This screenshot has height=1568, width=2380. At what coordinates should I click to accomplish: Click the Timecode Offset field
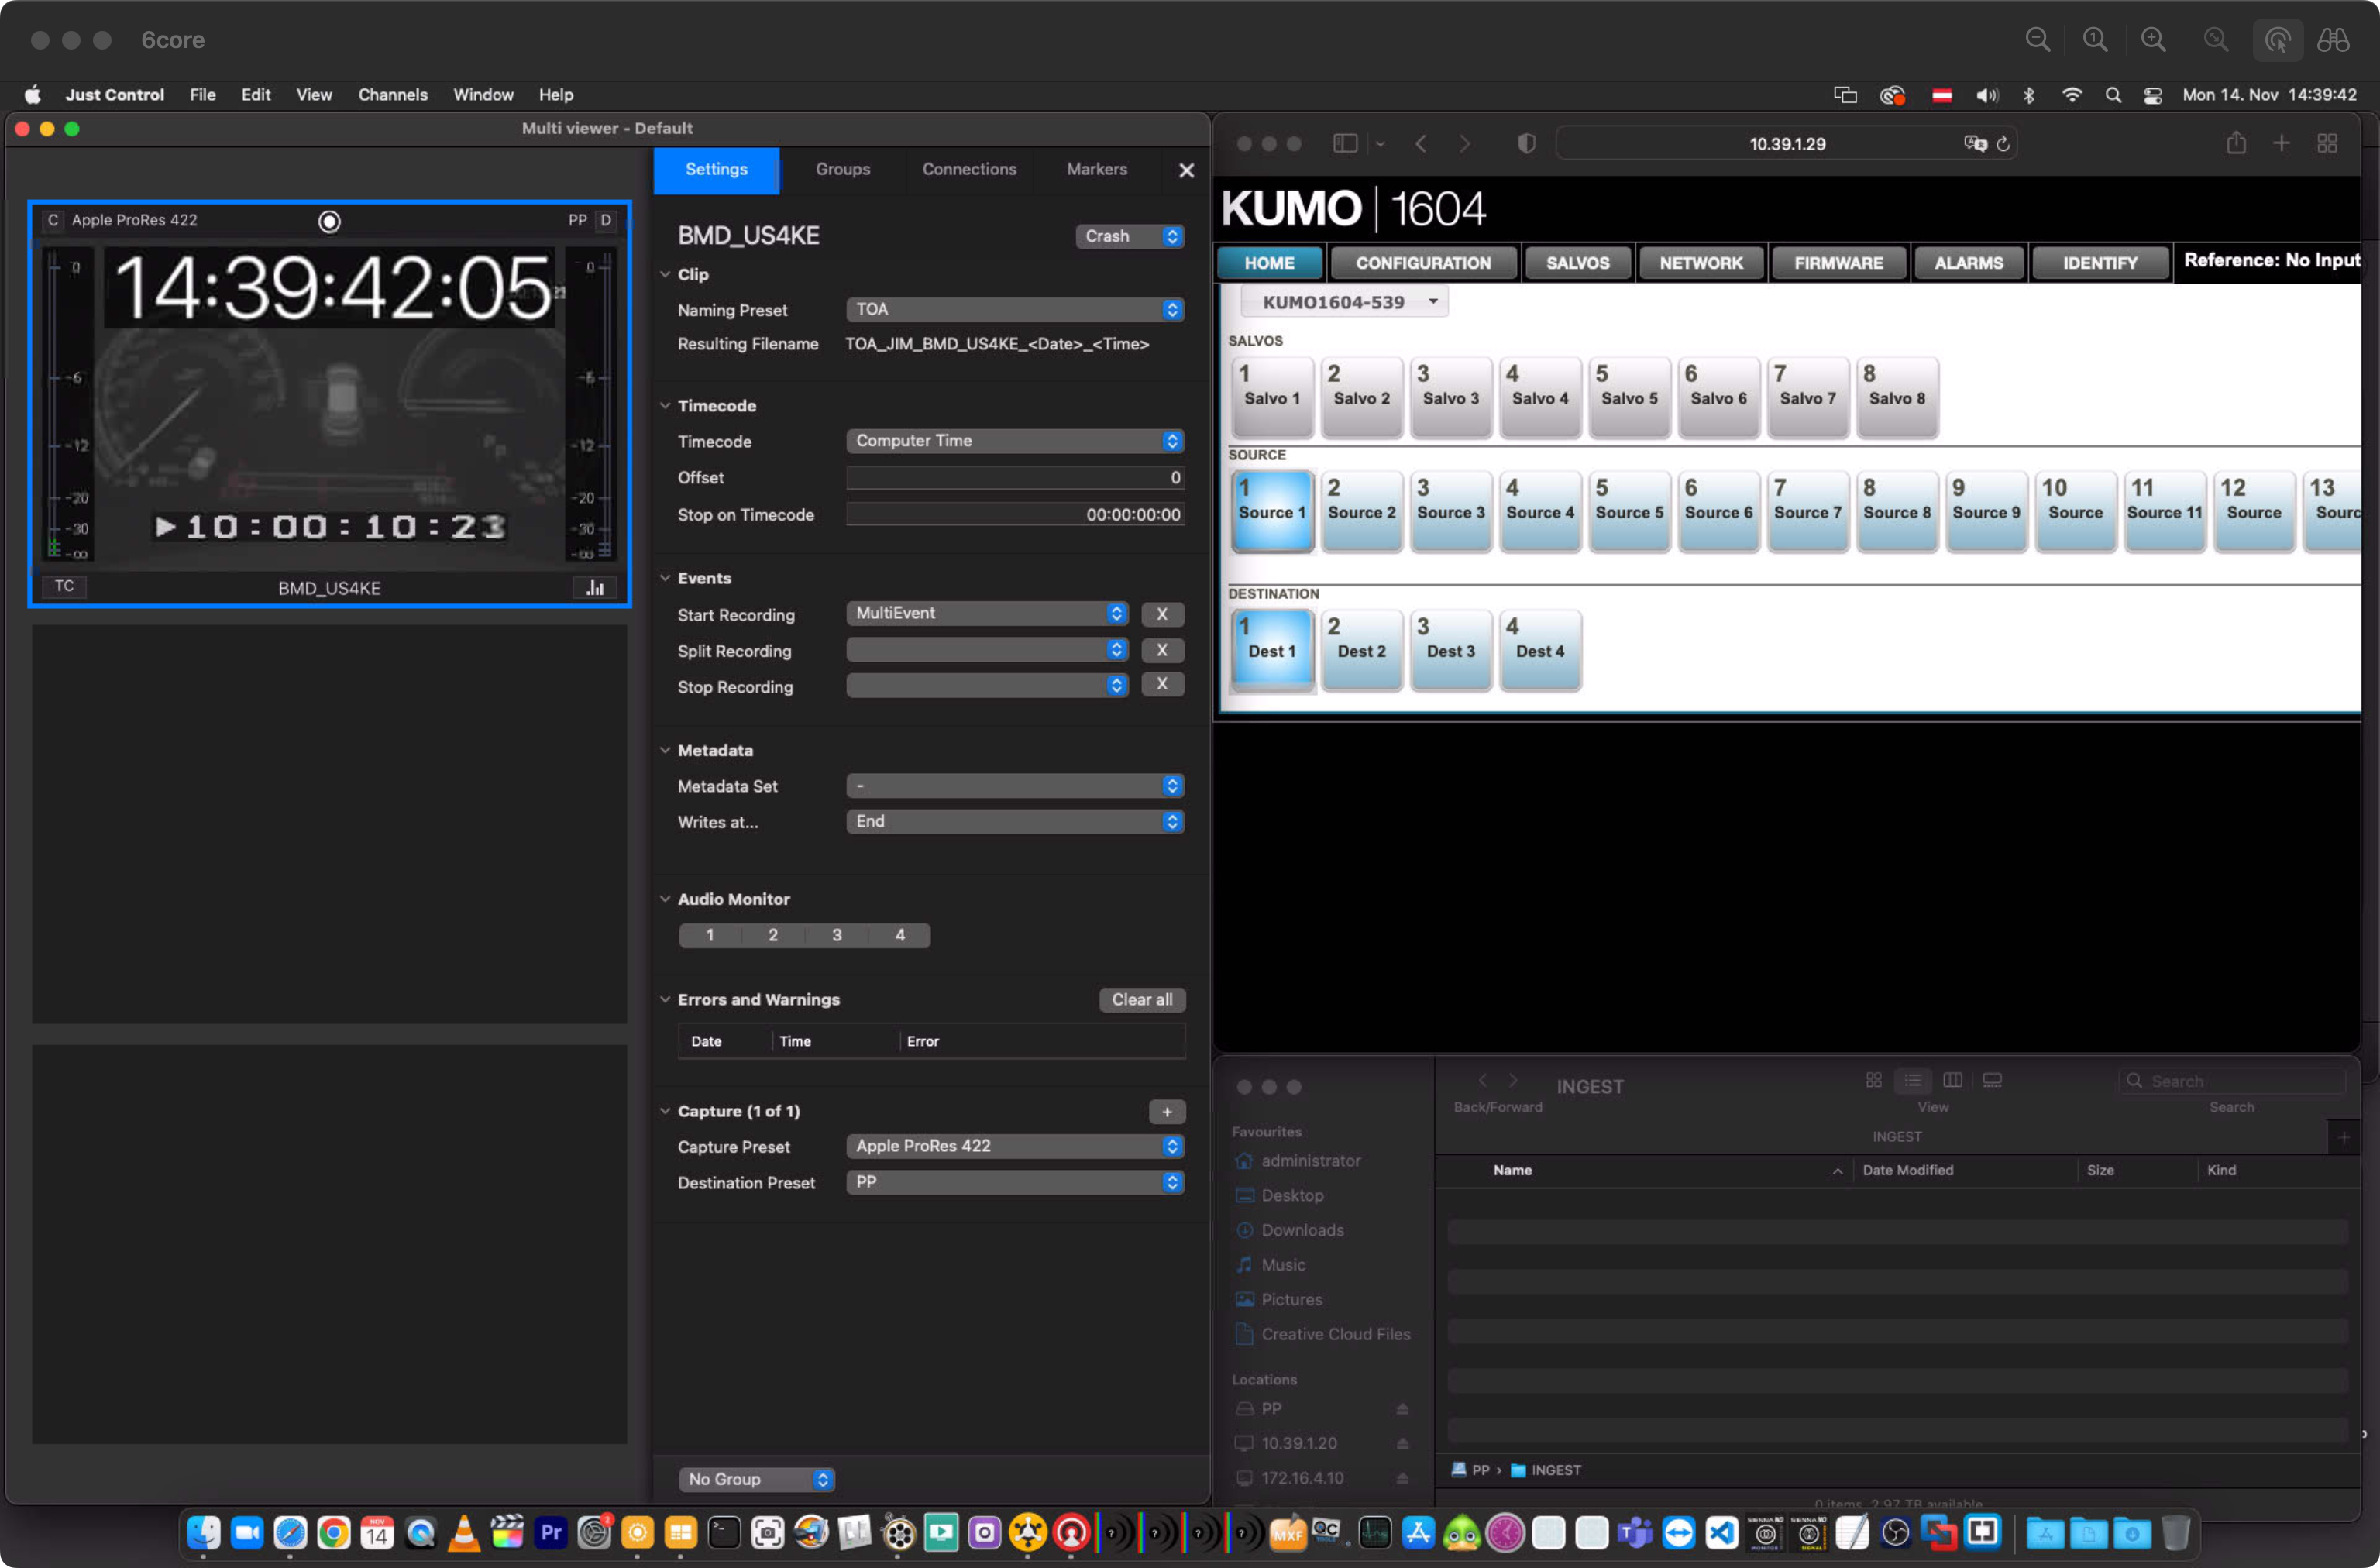tap(1015, 478)
